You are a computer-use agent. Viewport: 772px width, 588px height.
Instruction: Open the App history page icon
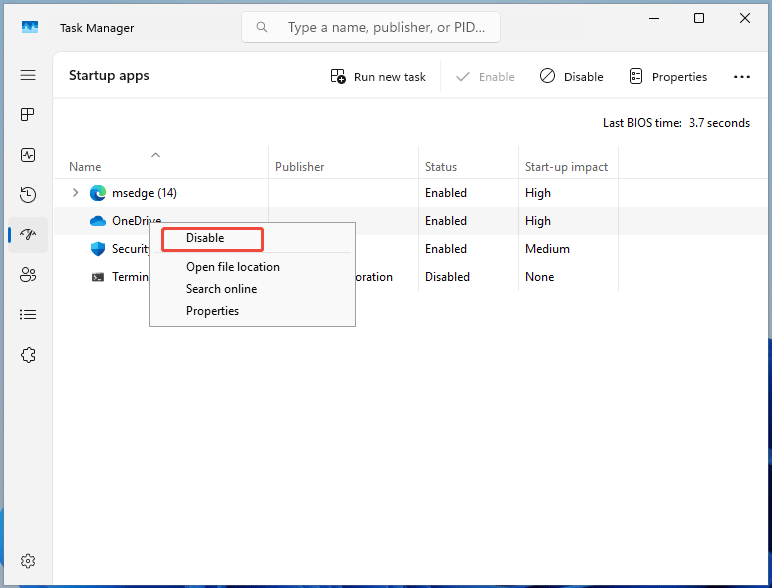pos(28,195)
